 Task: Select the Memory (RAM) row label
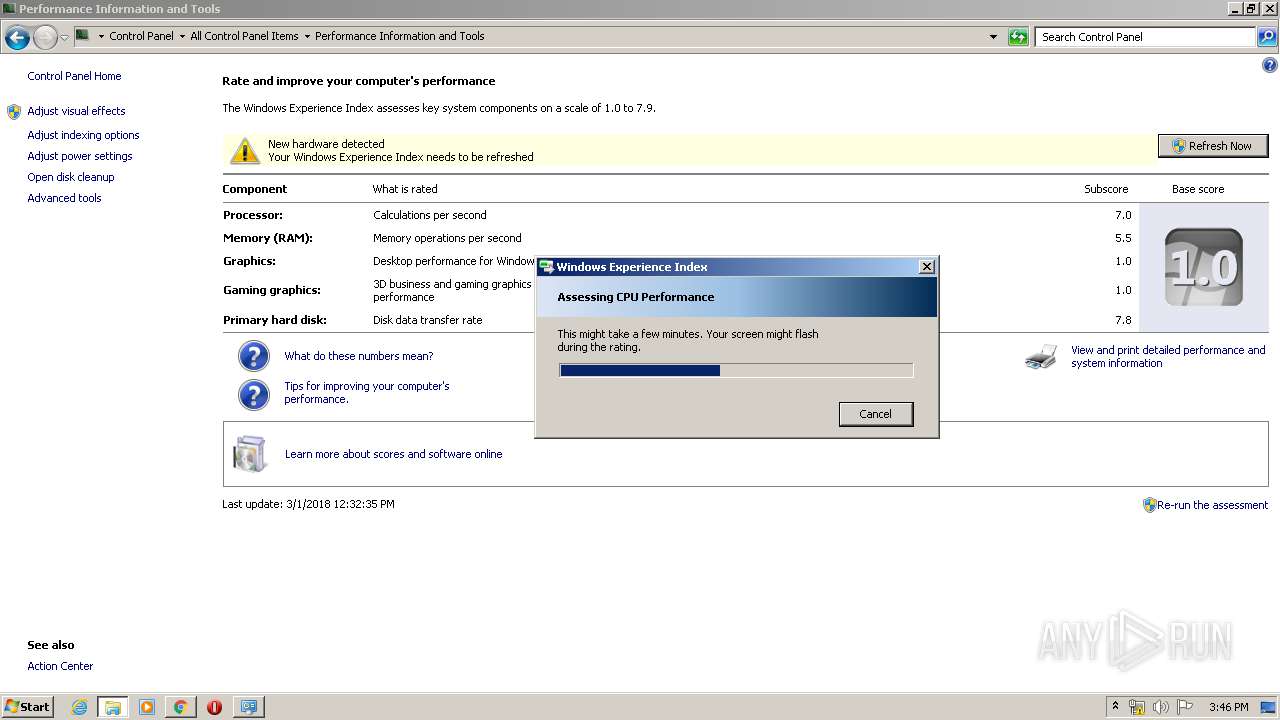tap(267, 238)
